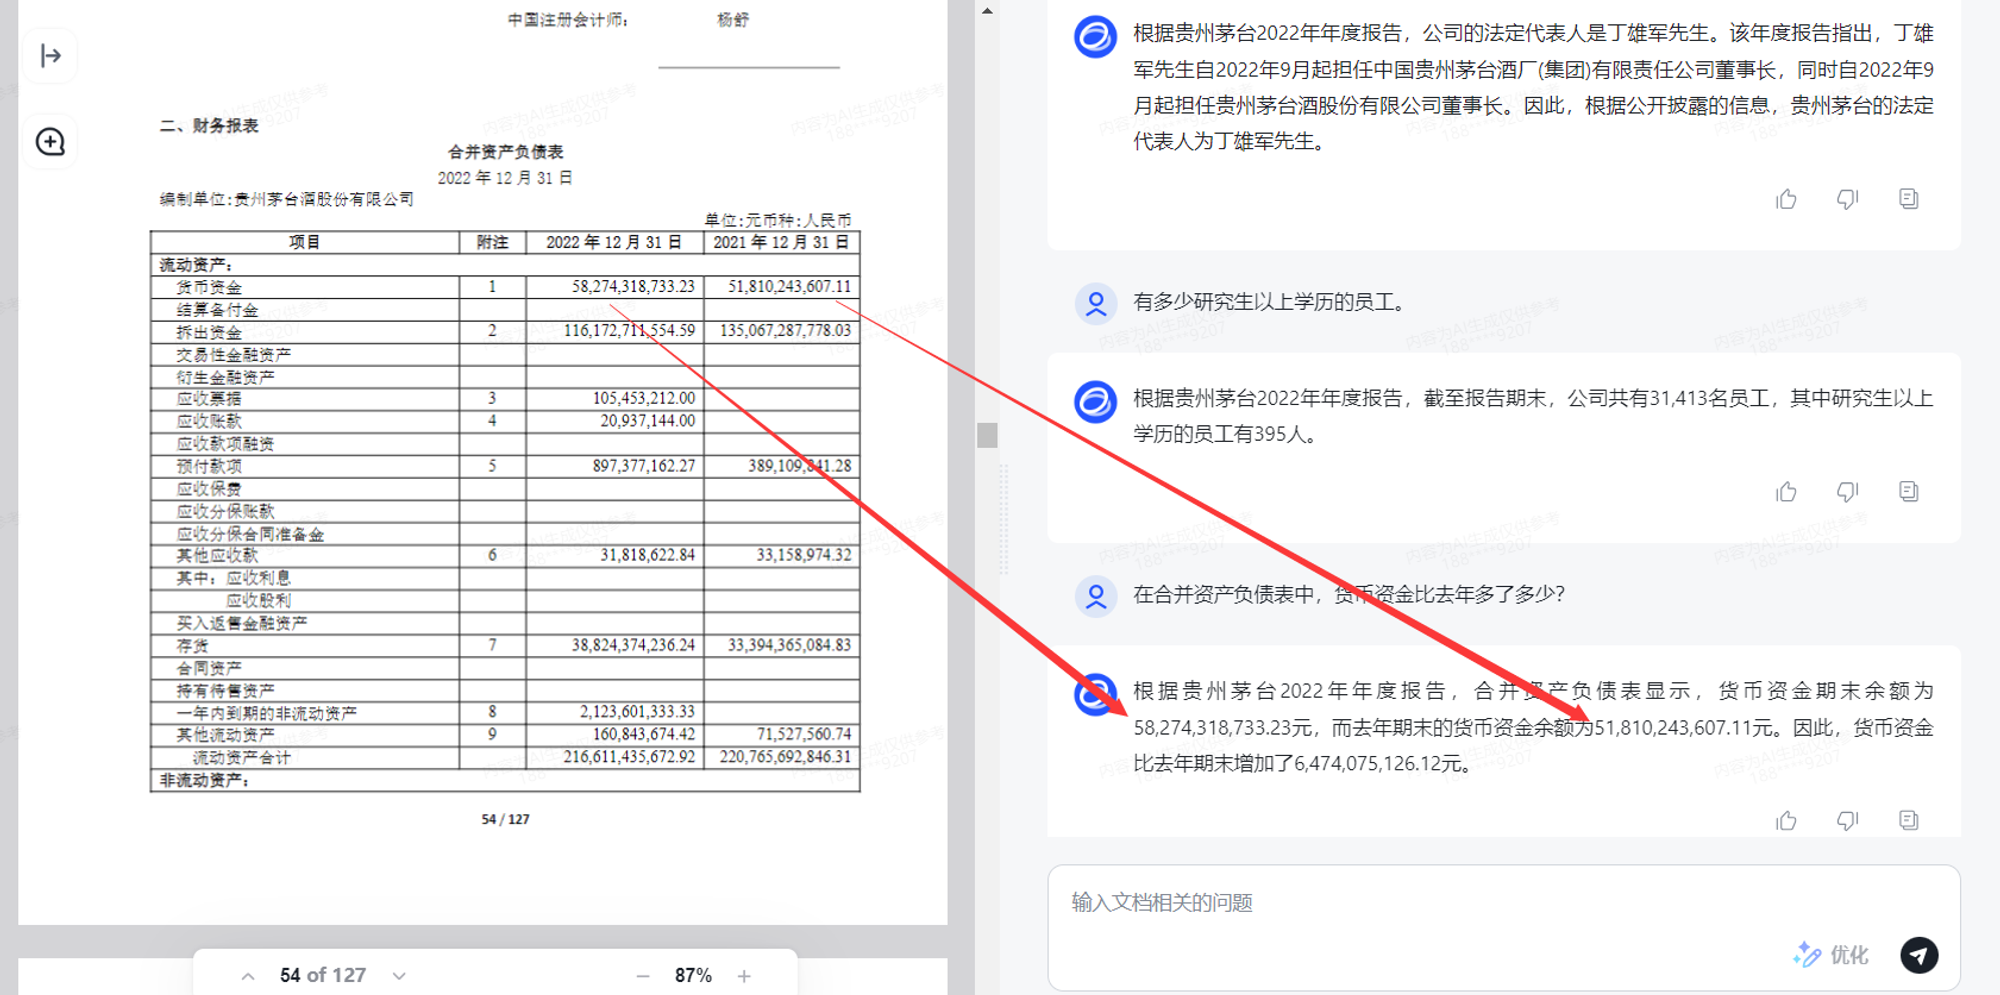Image resolution: width=2000 pixels, height=995 pixels.
Task: Send the question with arrow button
Action: [x=1918, y=955]
